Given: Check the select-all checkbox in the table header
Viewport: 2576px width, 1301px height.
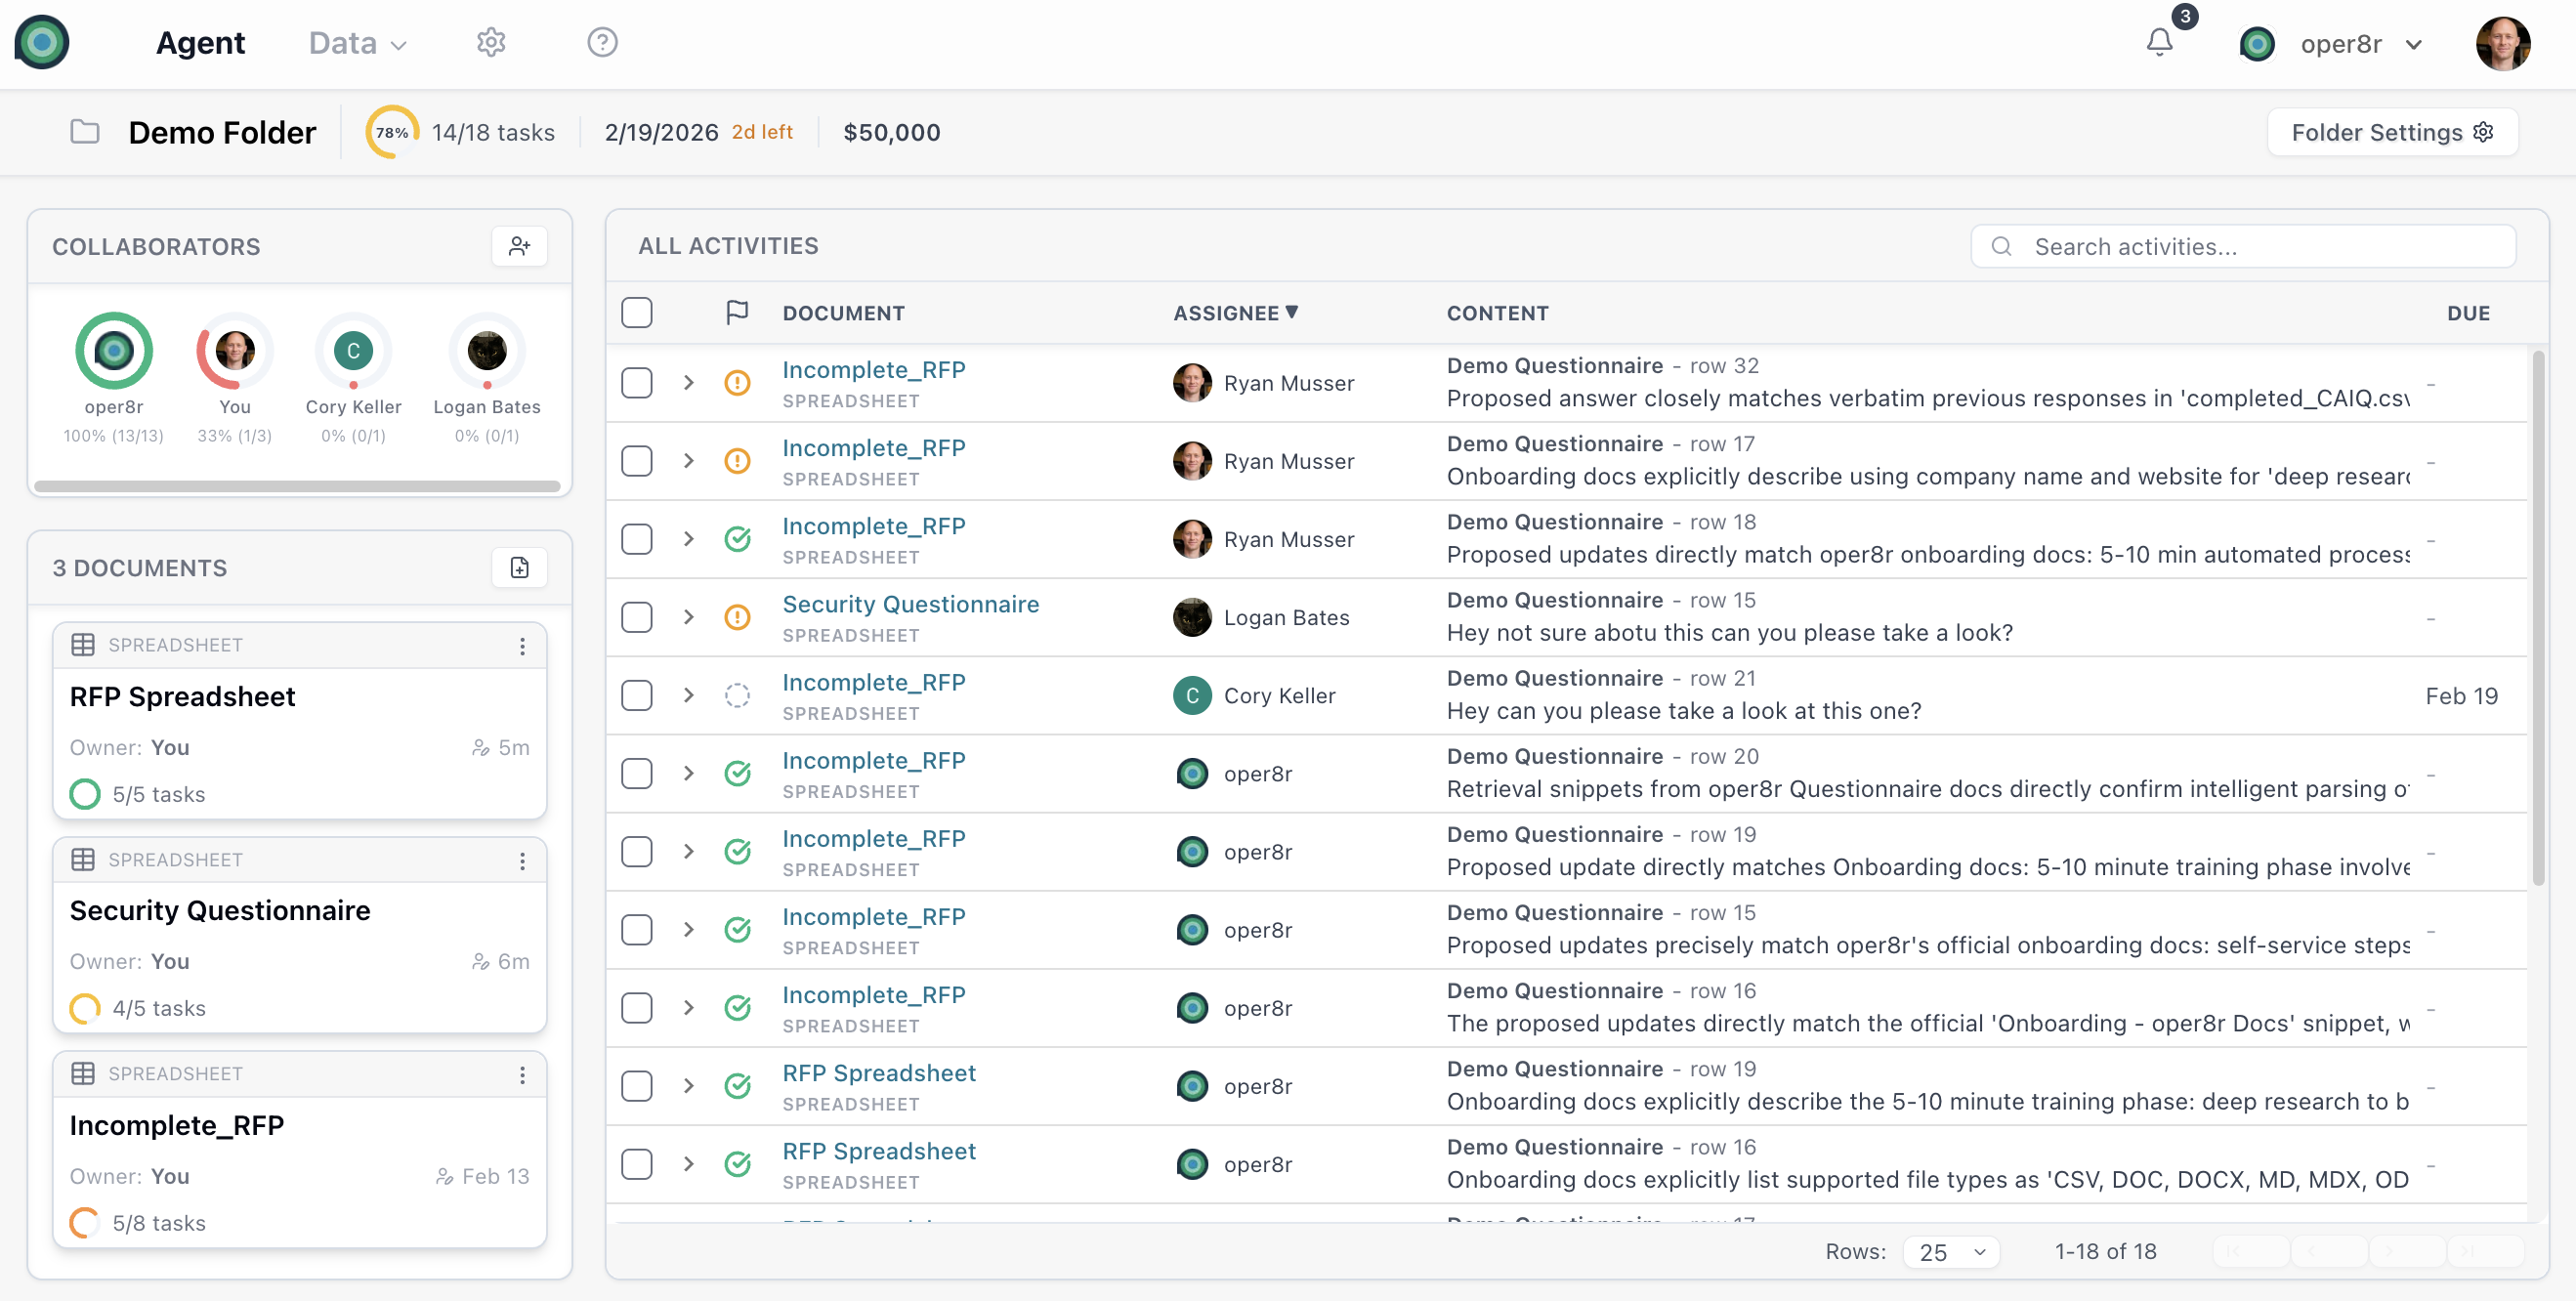Looking at the screenshot, I should [x=637, y=312].
